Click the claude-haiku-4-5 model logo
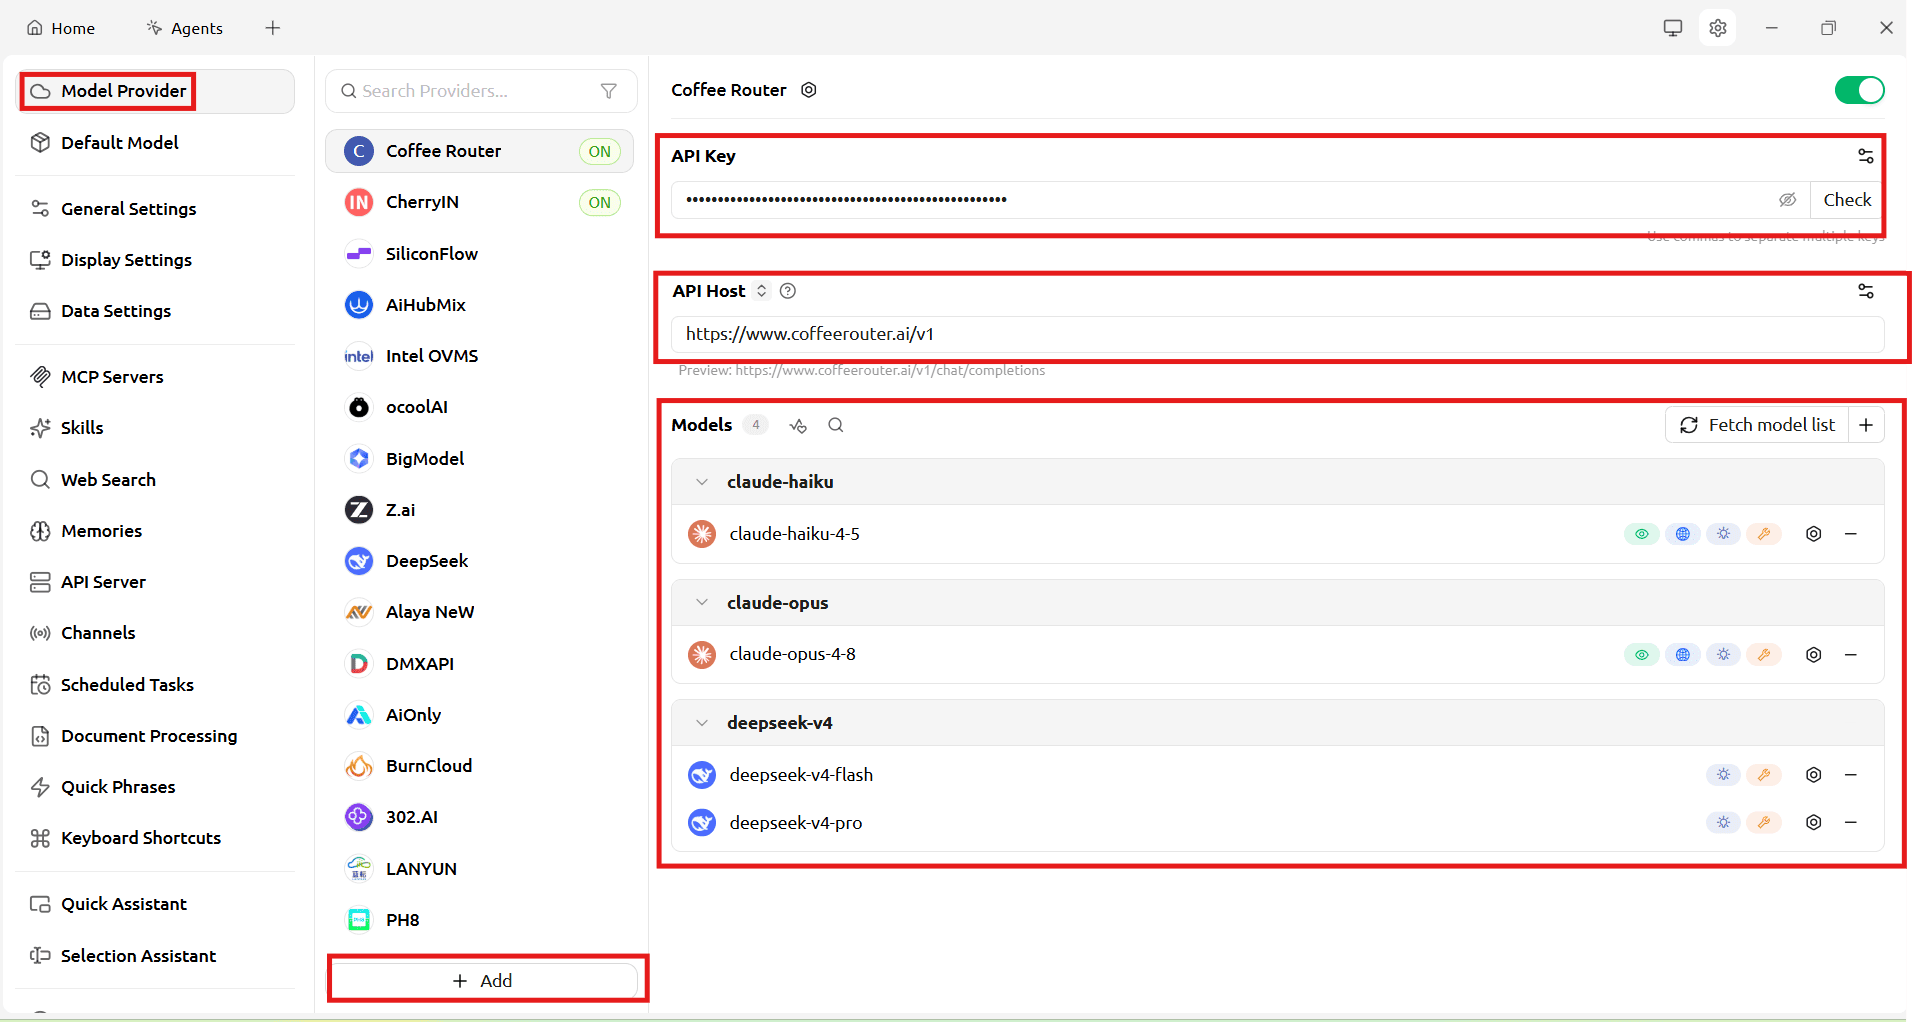The width and height of the screenshot is (1913, 1022). (702, 534)
